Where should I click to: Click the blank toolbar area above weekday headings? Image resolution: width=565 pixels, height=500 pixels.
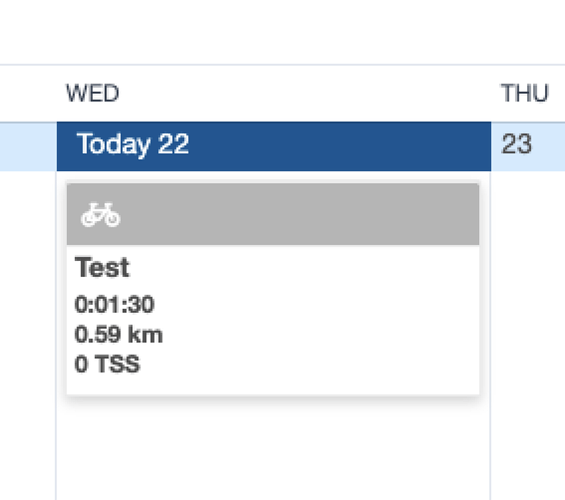point(282,32)
